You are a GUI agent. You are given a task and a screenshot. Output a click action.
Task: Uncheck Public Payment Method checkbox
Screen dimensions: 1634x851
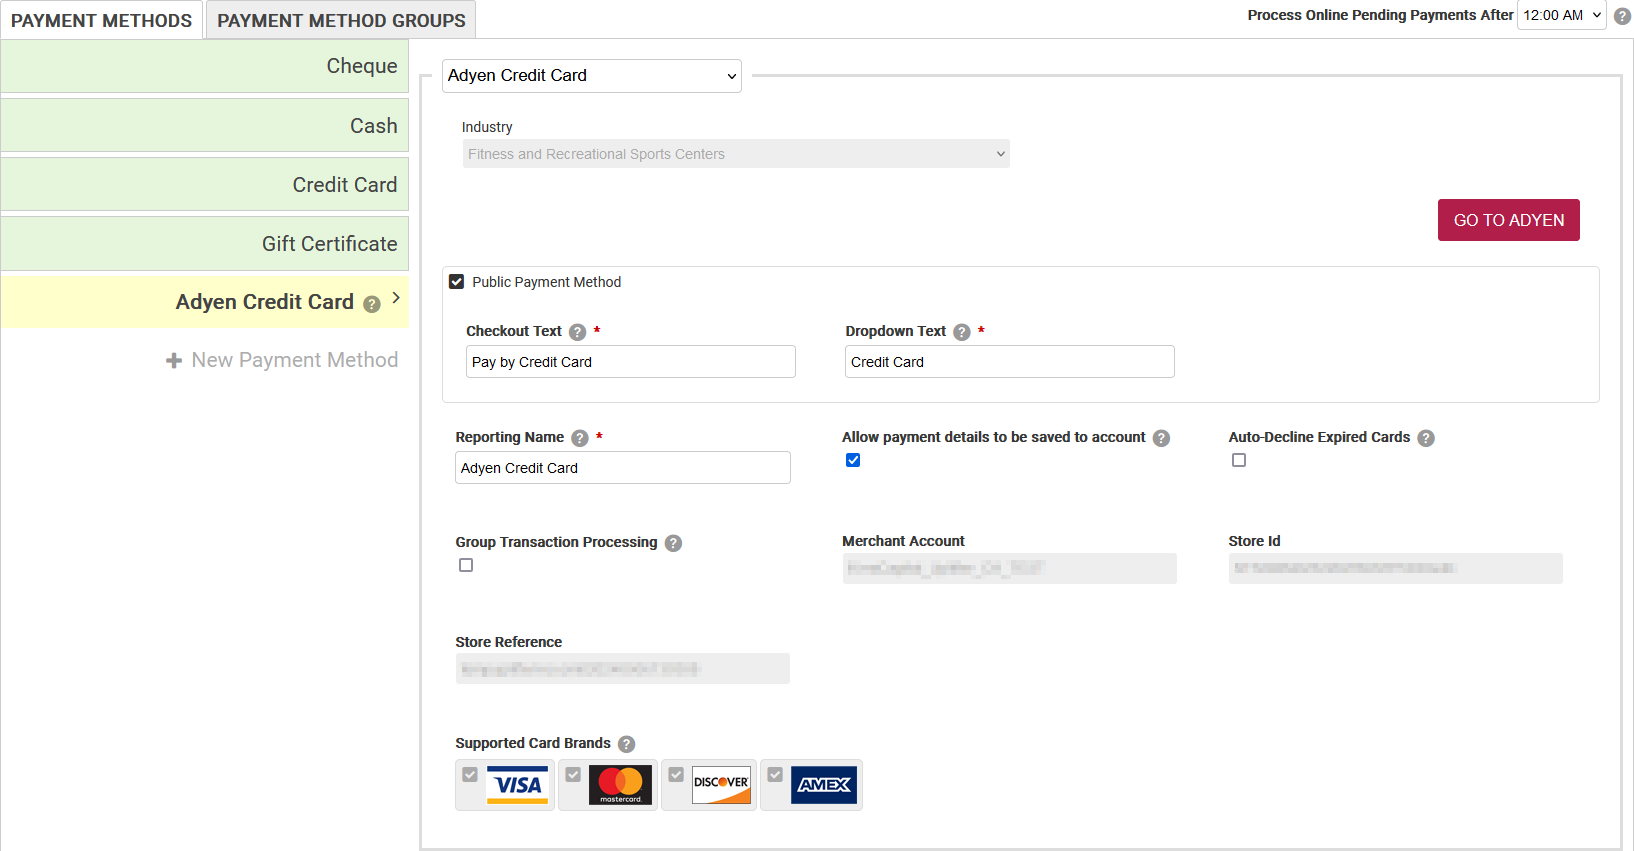(x=457, y=282)
